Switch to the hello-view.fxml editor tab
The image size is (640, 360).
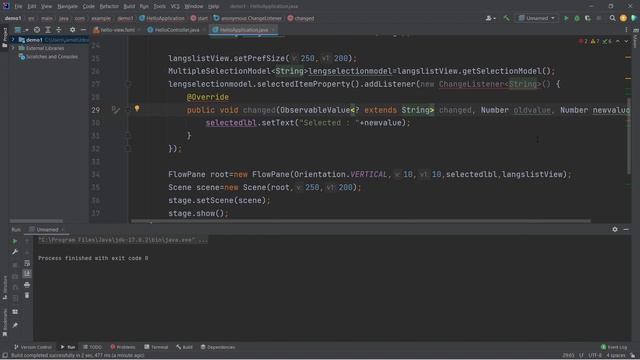[117, 30]
